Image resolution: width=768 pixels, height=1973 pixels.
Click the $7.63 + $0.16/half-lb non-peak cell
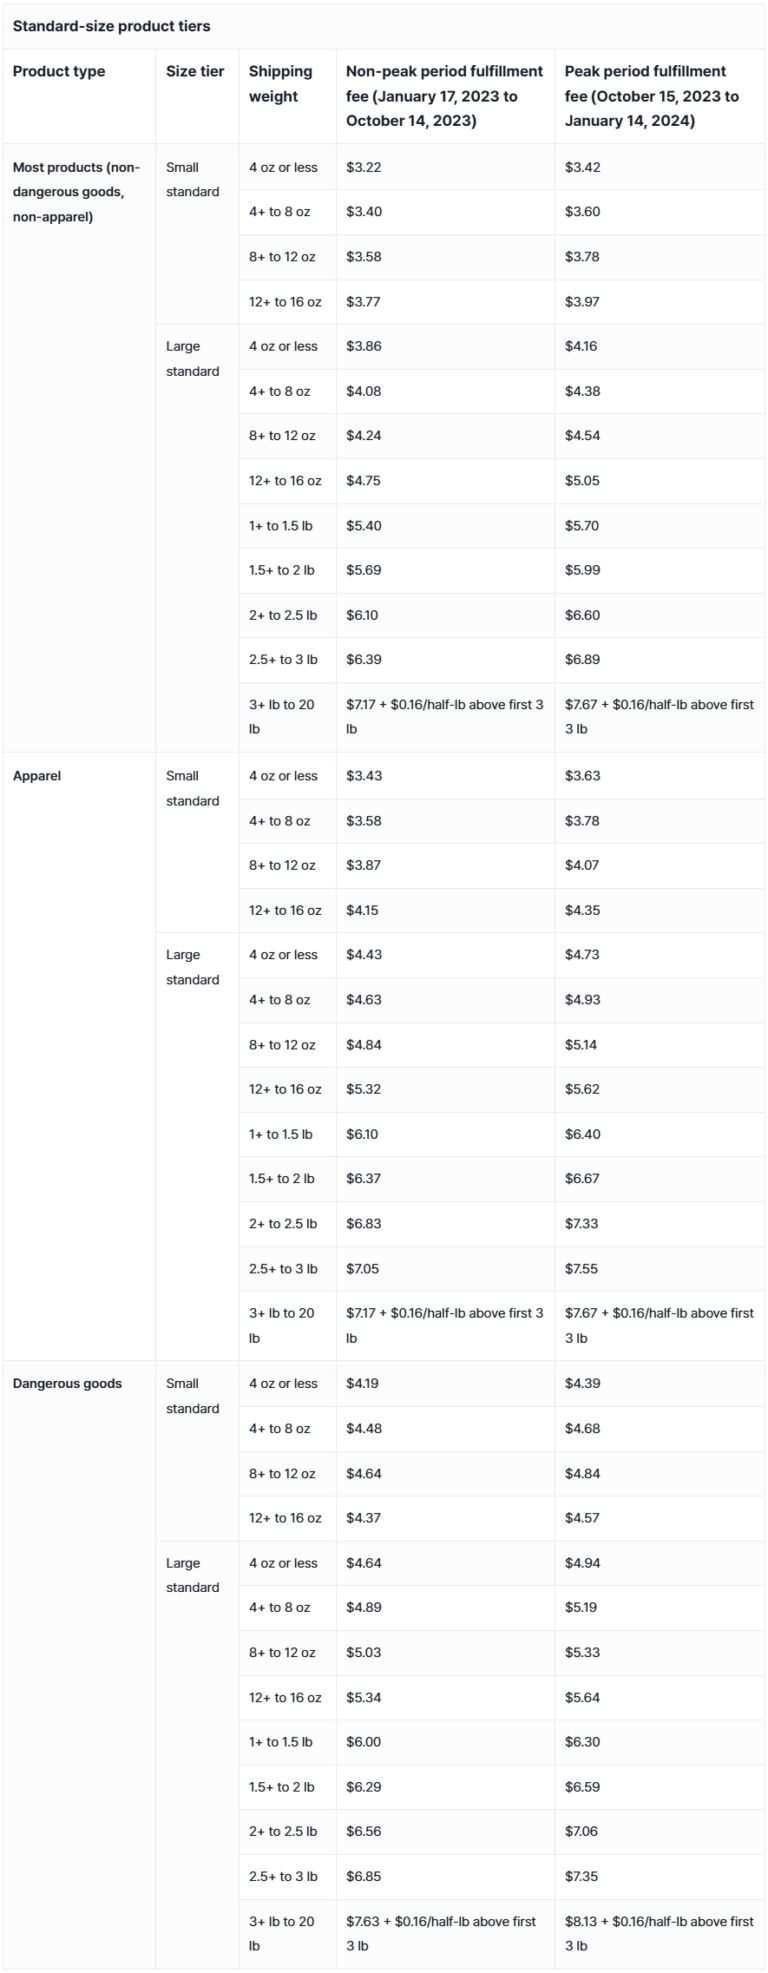[x=445, y=1934]
